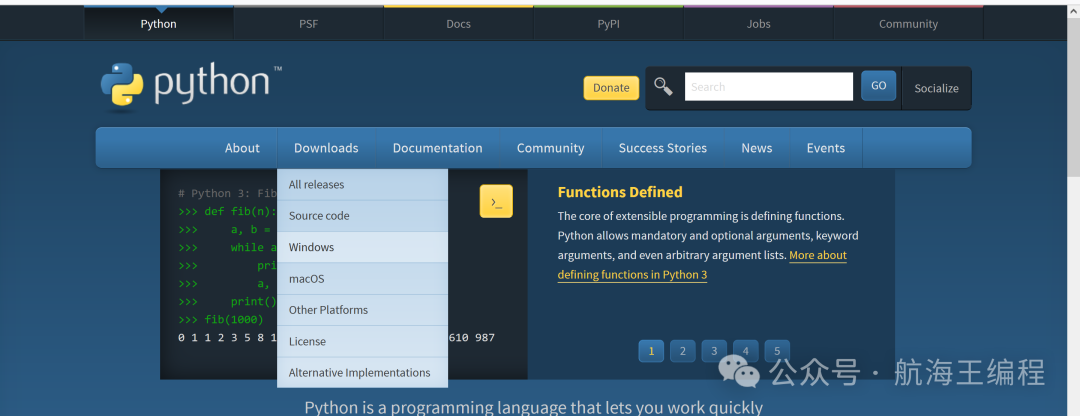Click the magnifying glass search icon
The image size is (1080, 416).
click(663, 86)
